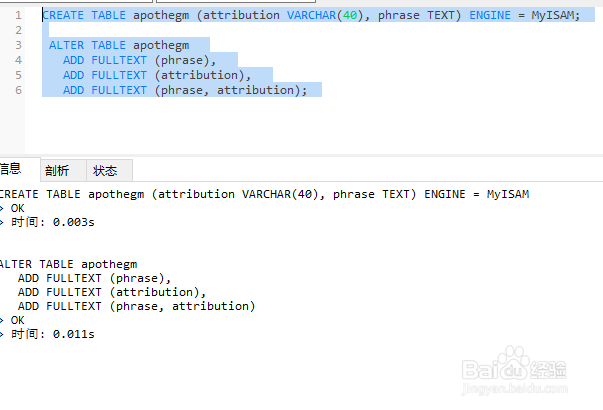Select the 状态 tab
This screenshot has height=410, width=603.
tap(105, 171)
